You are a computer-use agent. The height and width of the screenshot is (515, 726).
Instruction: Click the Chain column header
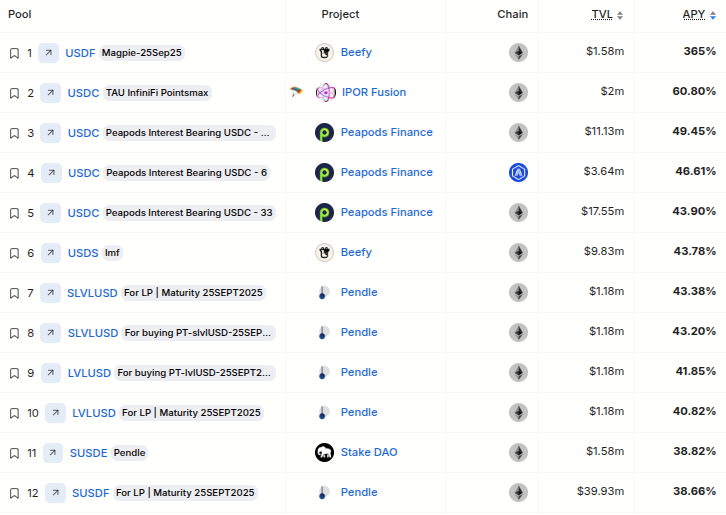coord(513,14)
